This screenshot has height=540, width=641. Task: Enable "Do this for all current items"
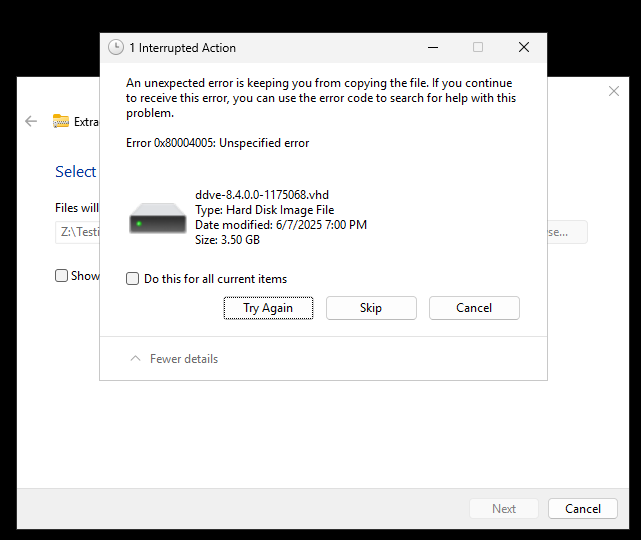[x=133, y=279]
